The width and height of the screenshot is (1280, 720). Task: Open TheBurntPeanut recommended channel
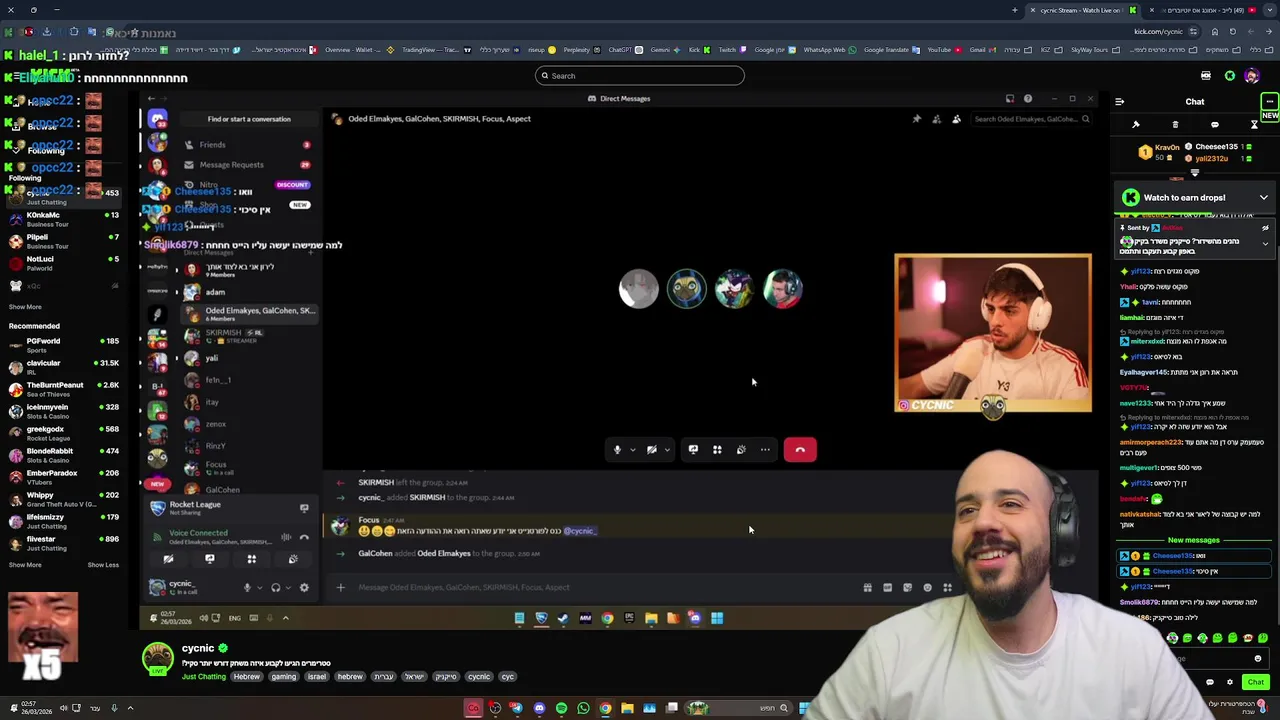tap(63, 389)
